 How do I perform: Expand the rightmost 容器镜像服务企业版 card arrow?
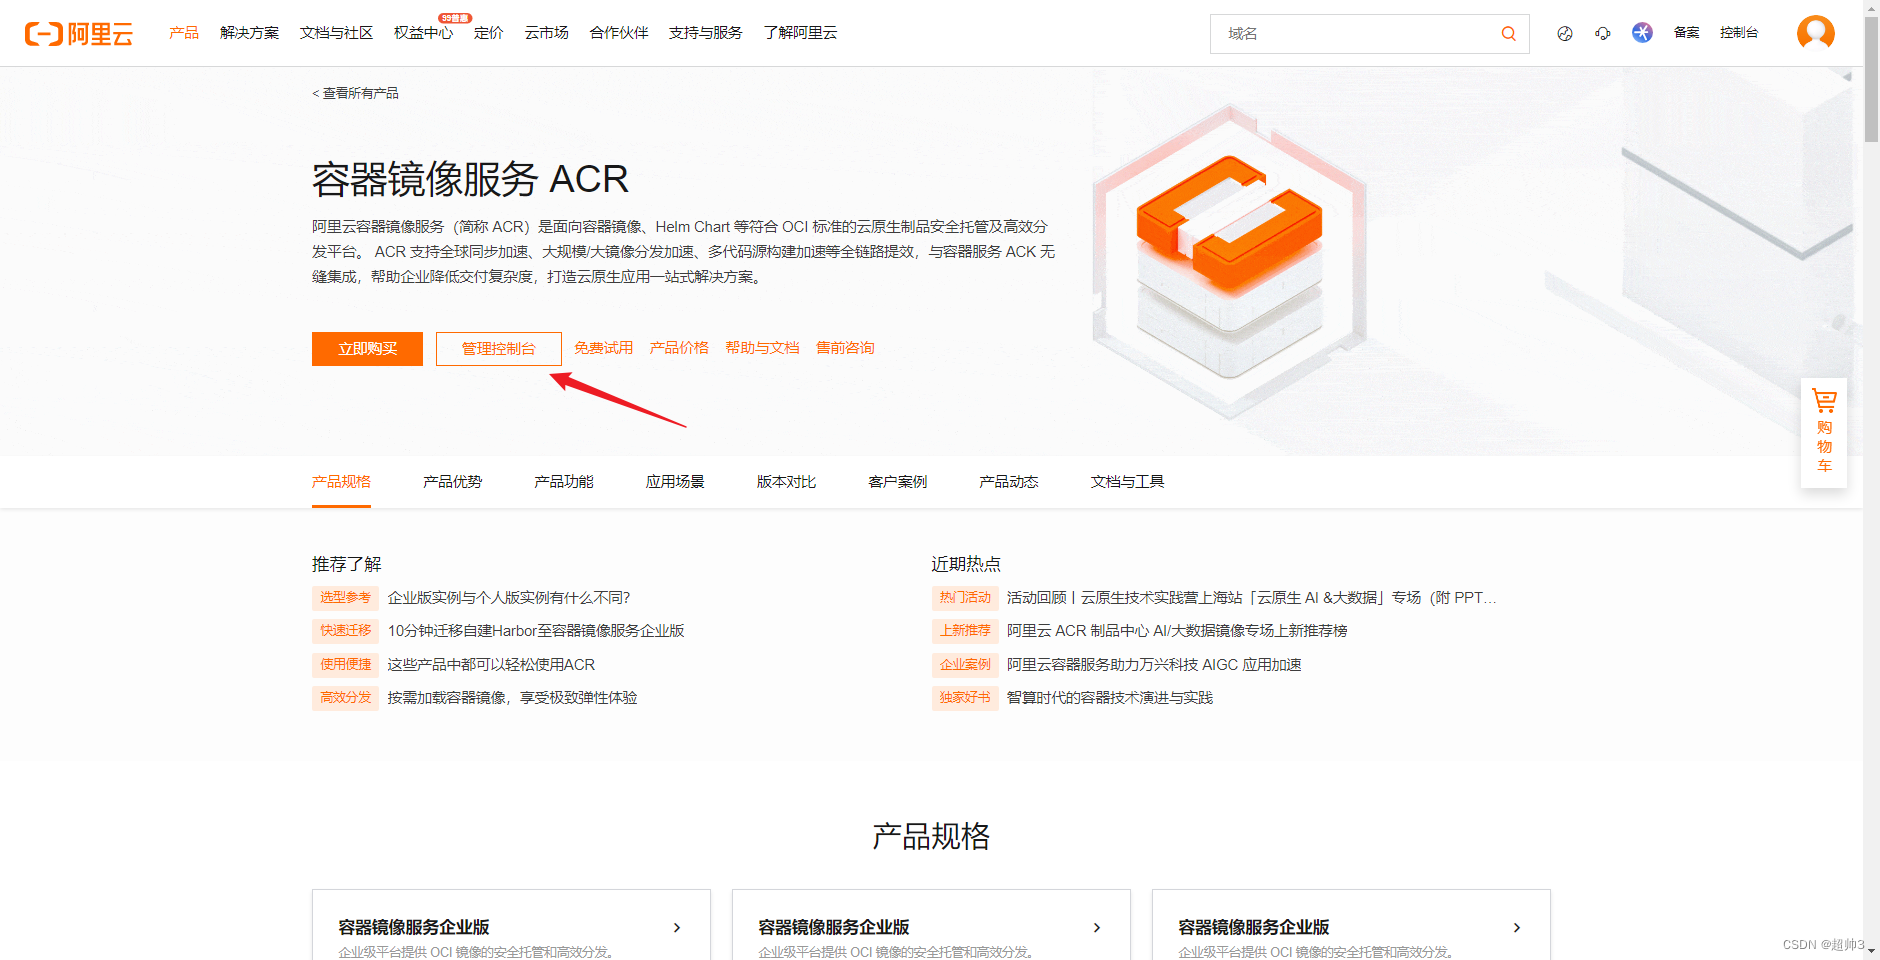click(1517, 928)
